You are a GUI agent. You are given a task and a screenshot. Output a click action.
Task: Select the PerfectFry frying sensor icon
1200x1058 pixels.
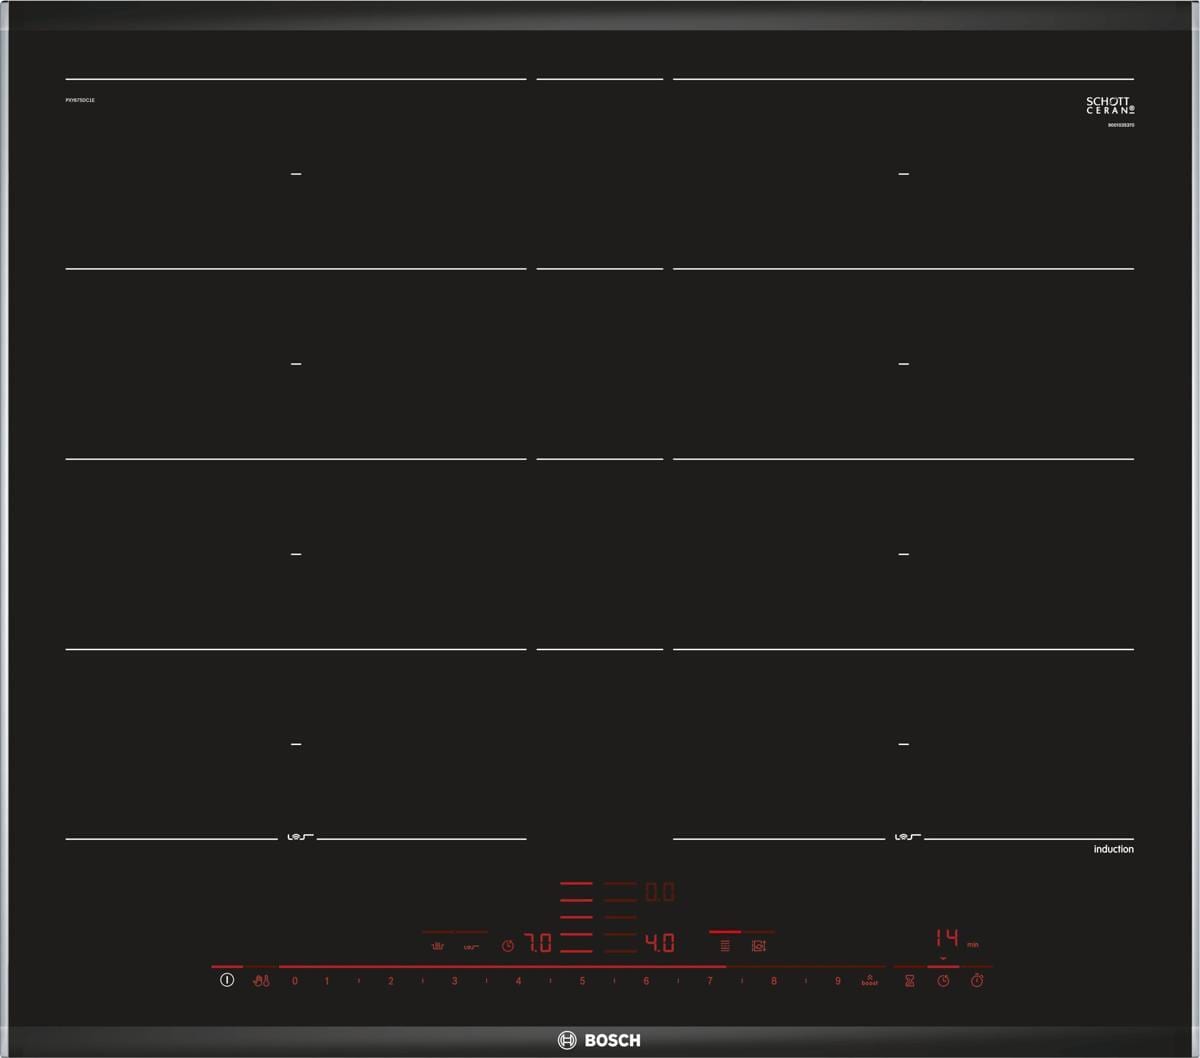(x=759, y=945)
